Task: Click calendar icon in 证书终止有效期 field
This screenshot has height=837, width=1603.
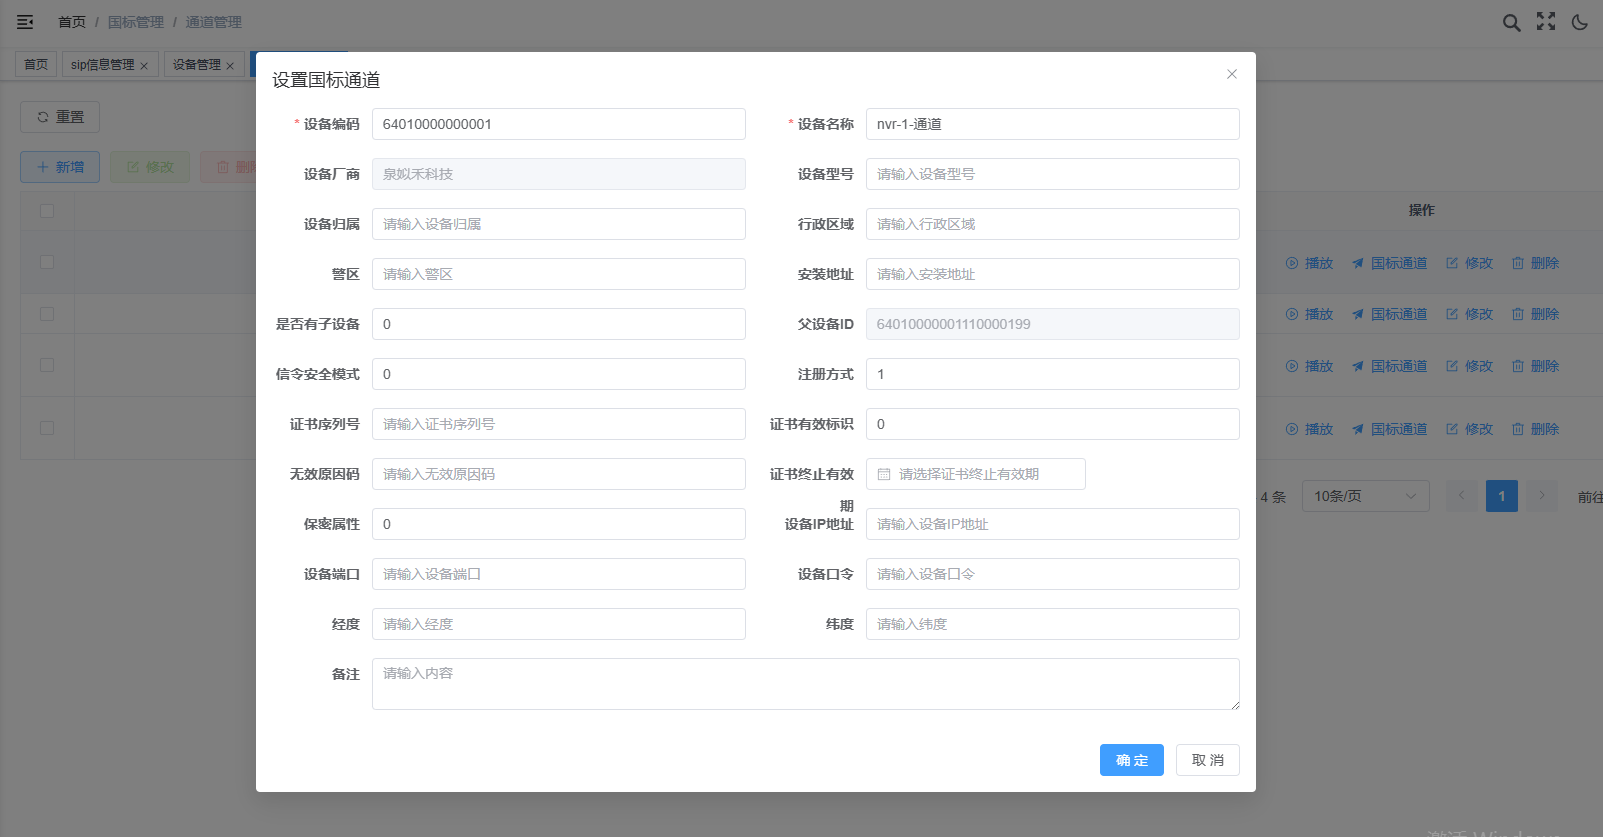Action: point(884,474)
